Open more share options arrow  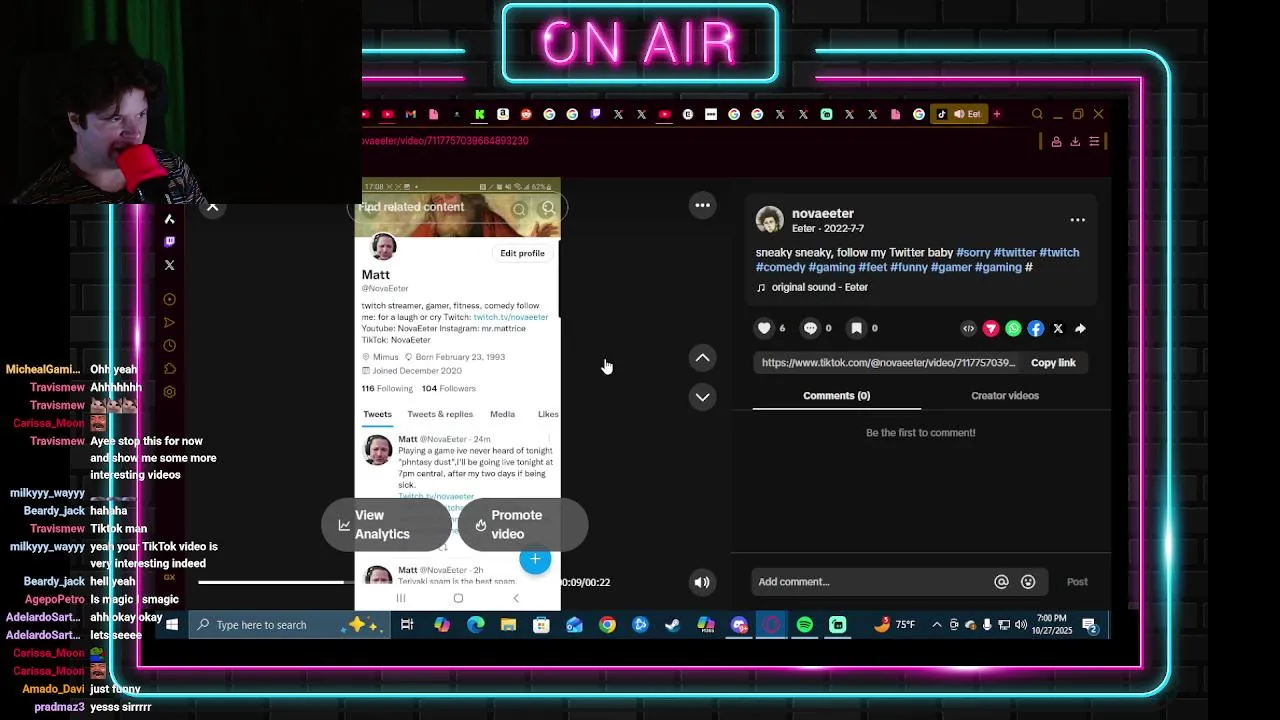[1080, 328]
